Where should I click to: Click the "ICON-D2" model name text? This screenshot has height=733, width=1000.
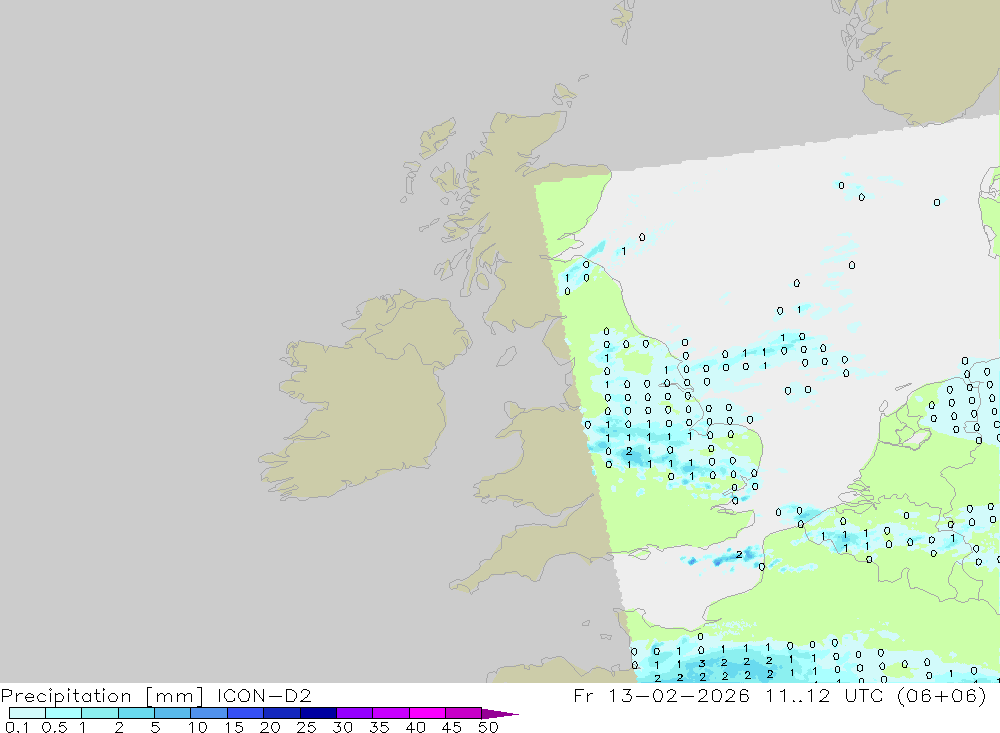tap(264, 695)
